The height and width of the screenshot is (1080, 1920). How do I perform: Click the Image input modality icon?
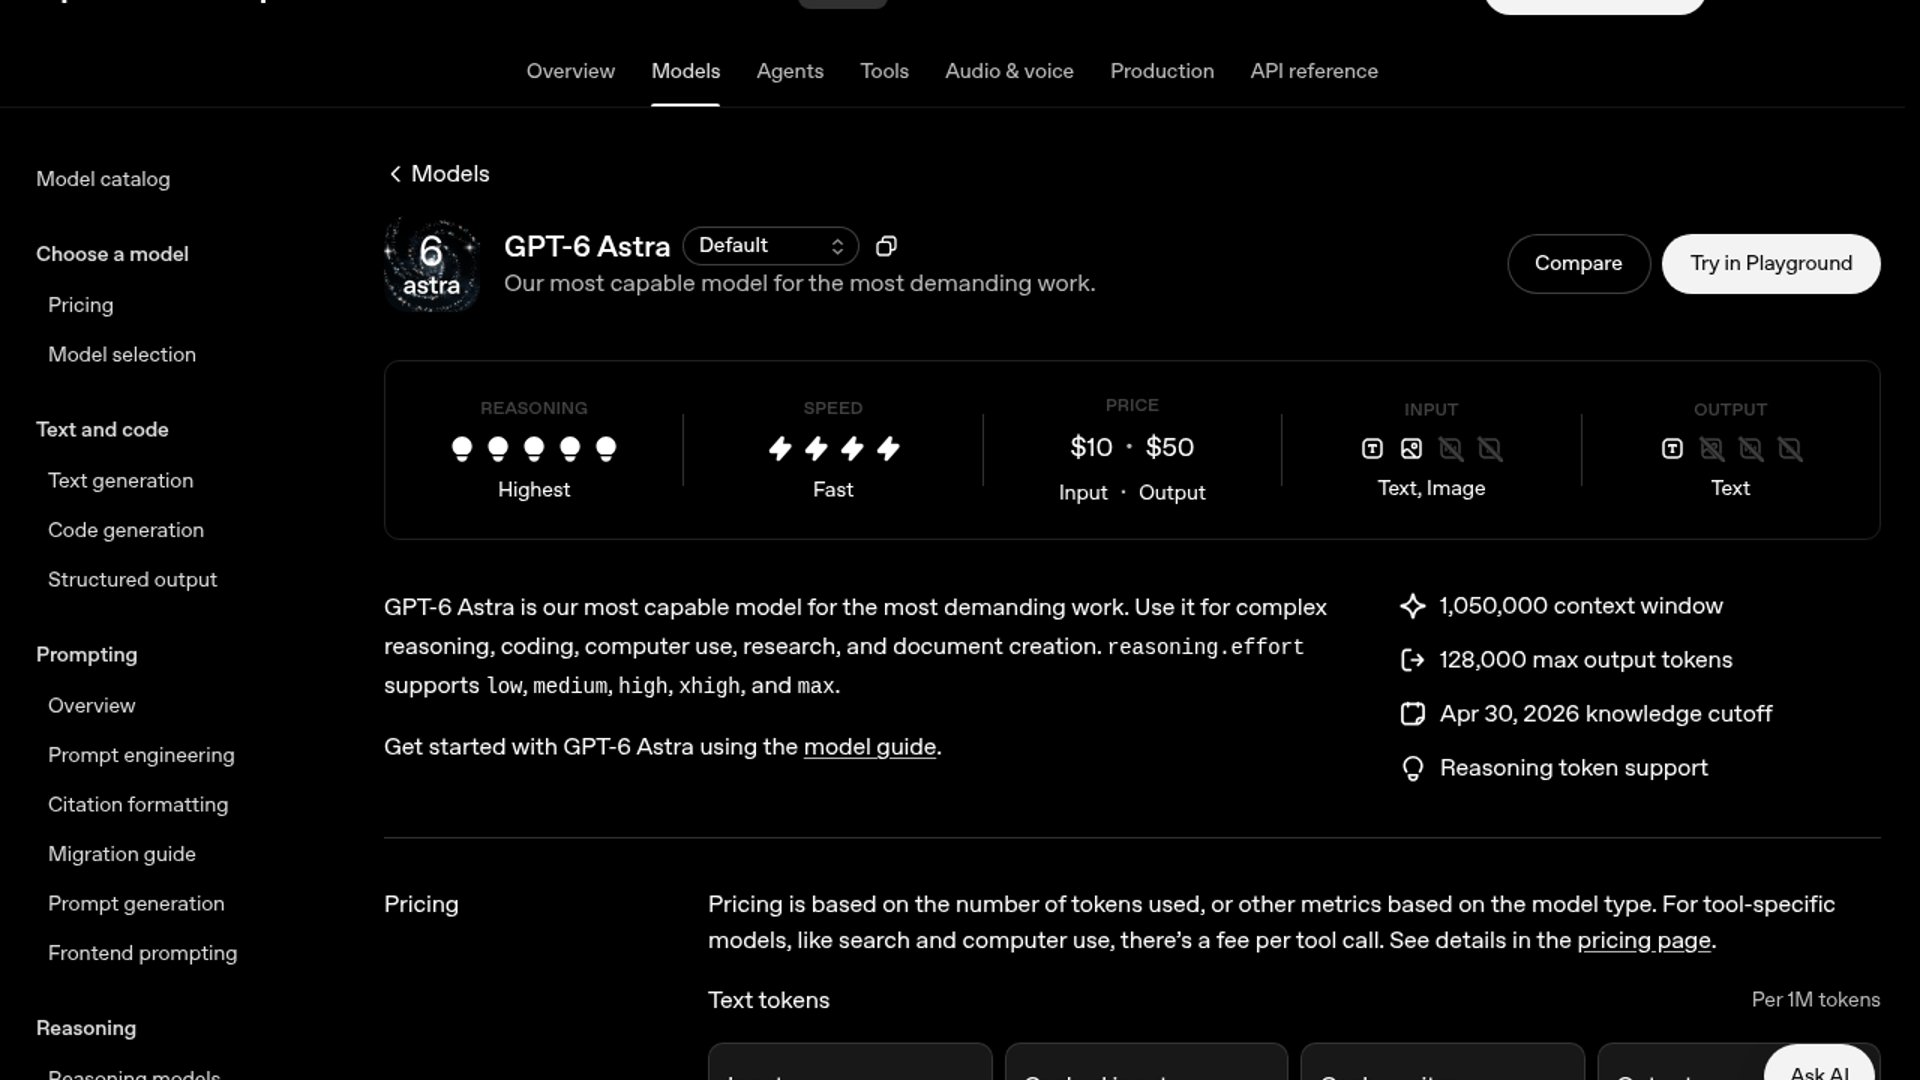[x=1411, y=449]
